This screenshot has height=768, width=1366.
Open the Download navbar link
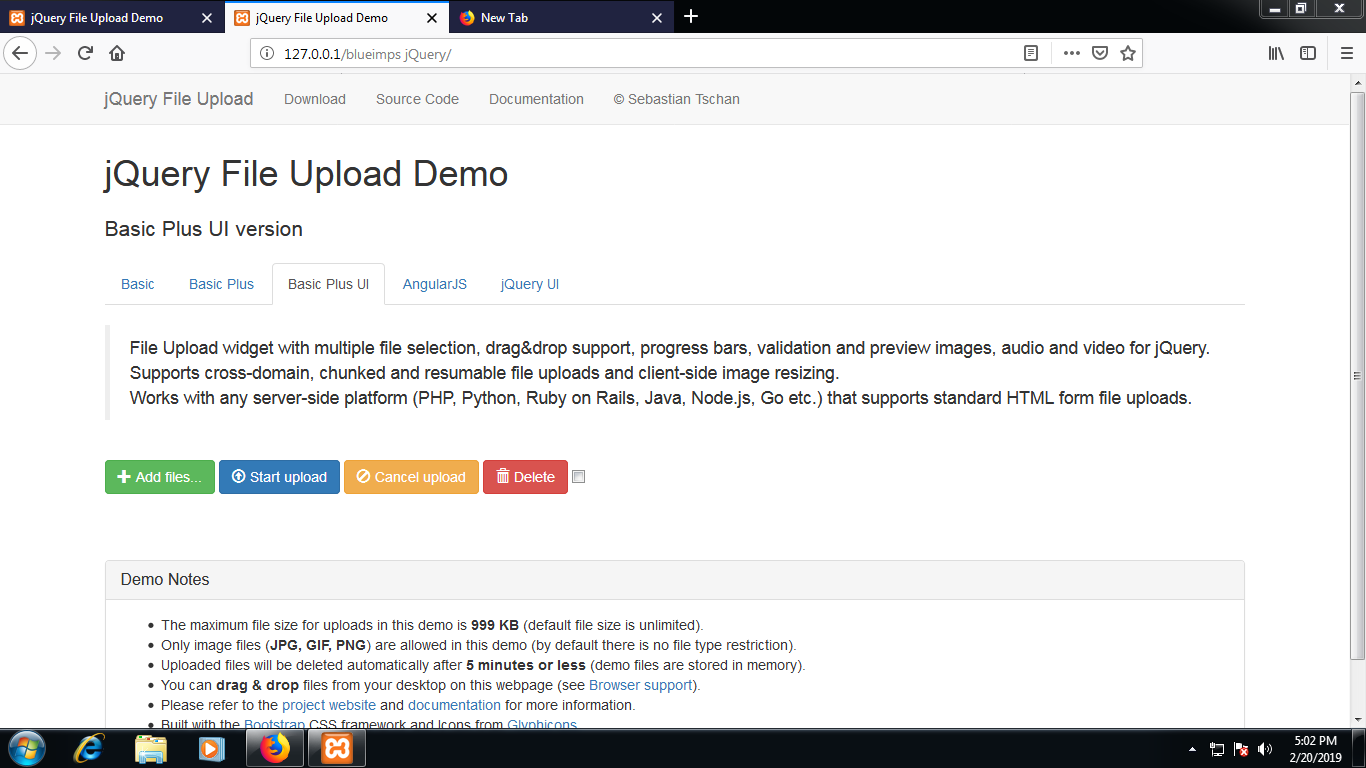tap(315, 99)
